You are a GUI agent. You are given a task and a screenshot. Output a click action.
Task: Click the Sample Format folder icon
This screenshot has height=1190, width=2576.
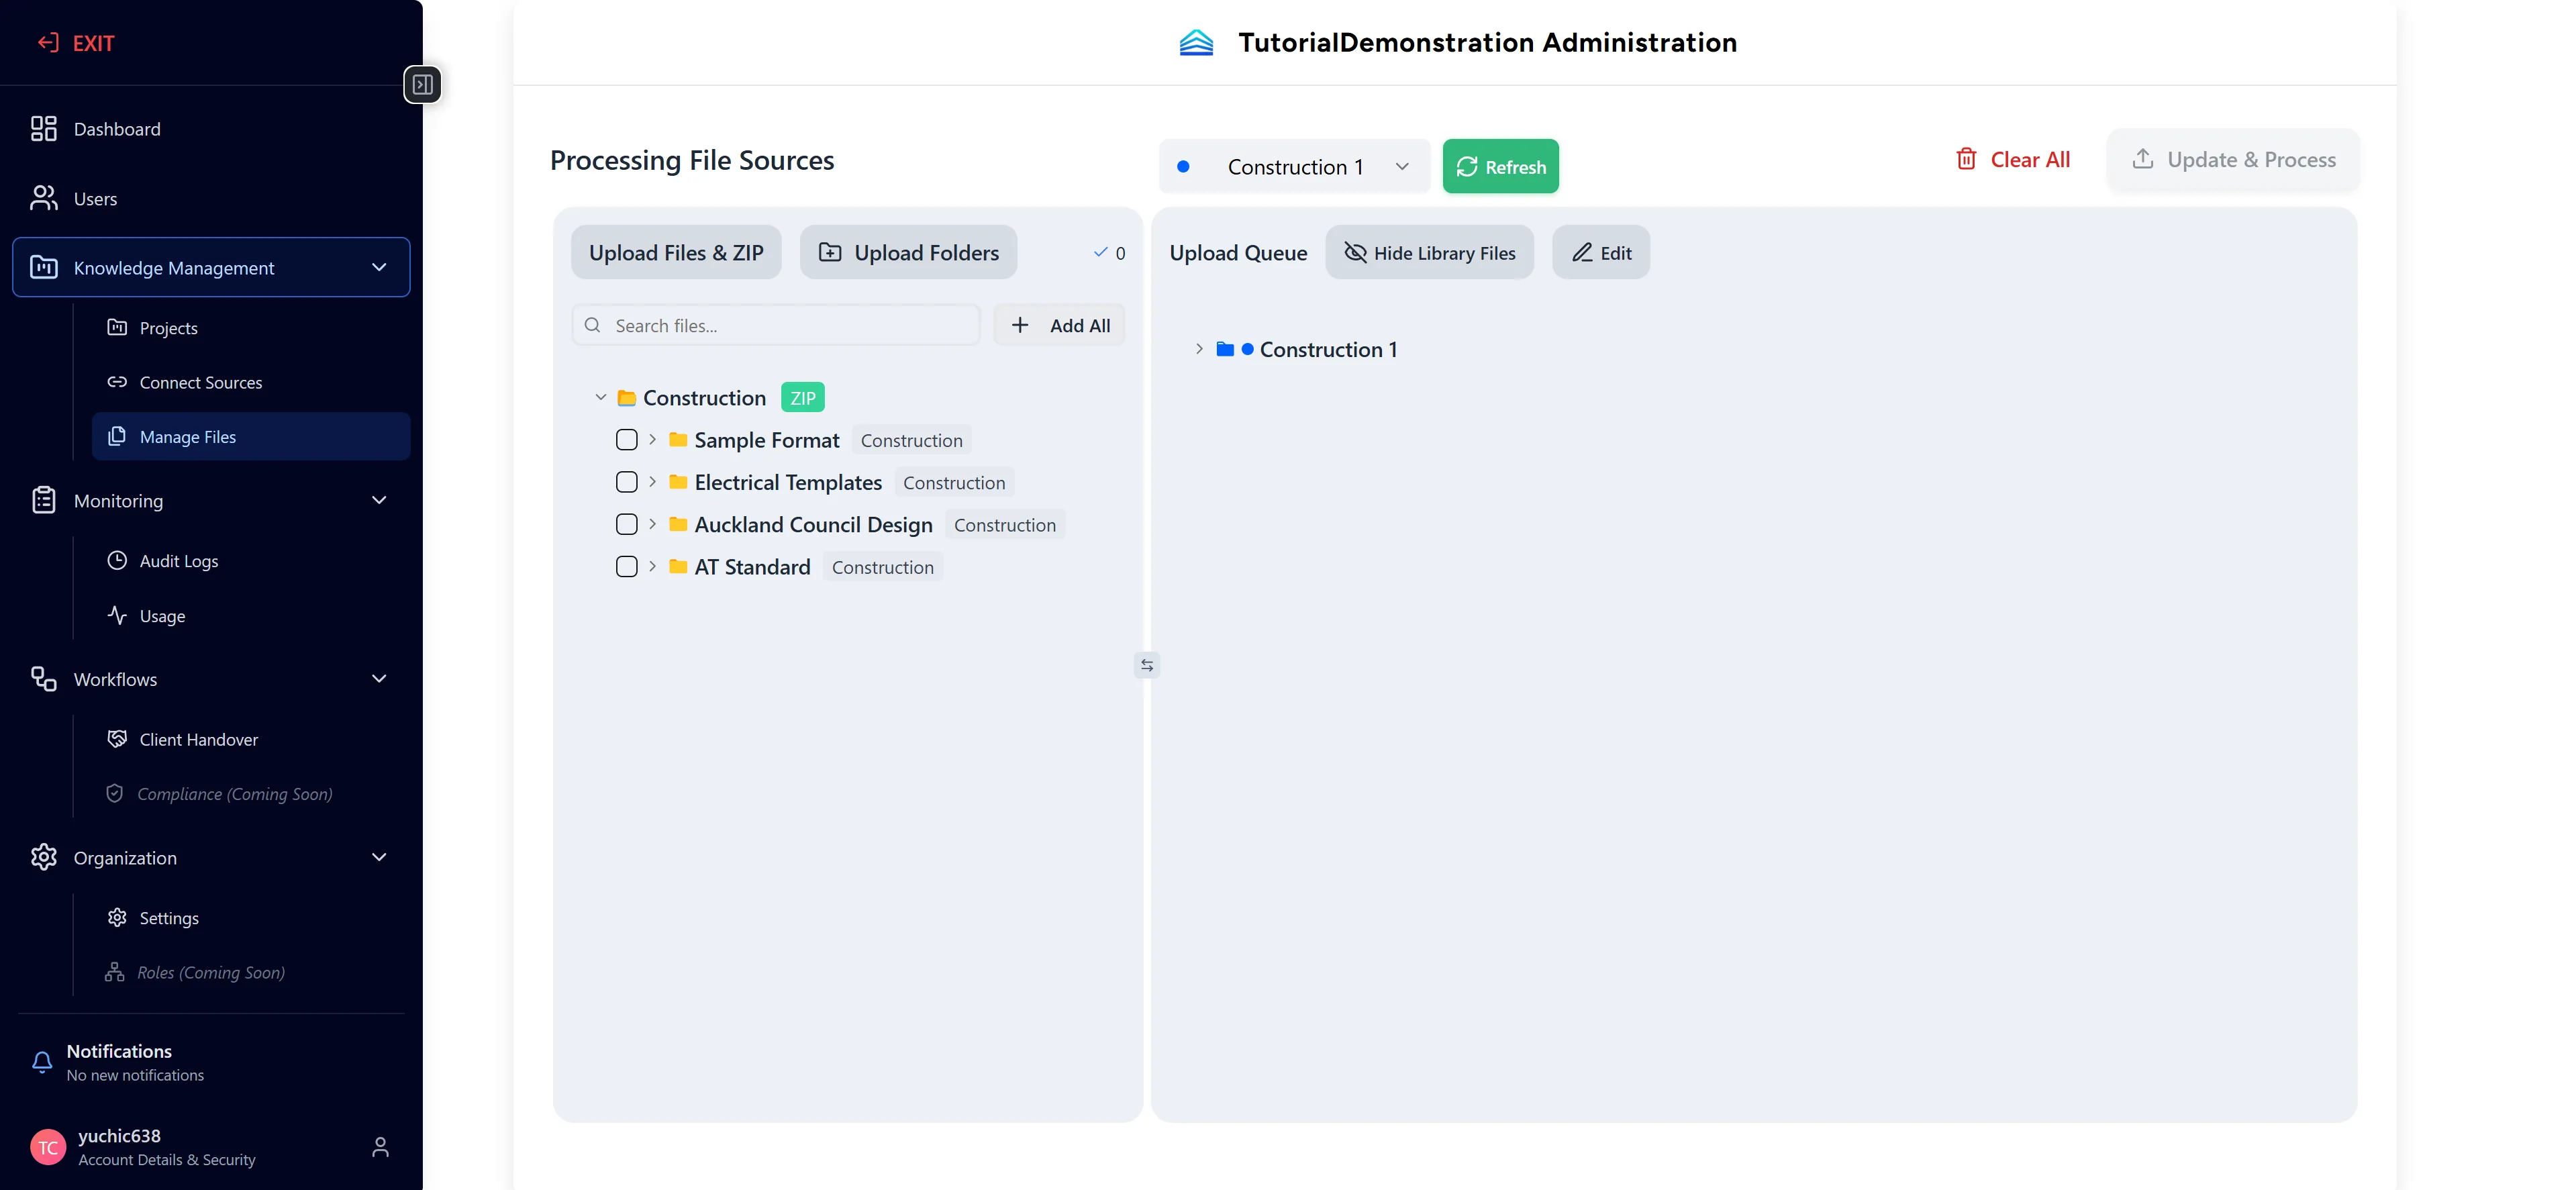pos(678,440)
